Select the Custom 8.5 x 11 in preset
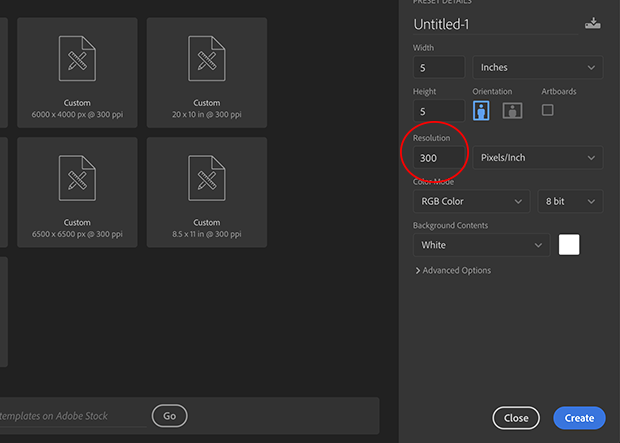 tap(207, 192)
